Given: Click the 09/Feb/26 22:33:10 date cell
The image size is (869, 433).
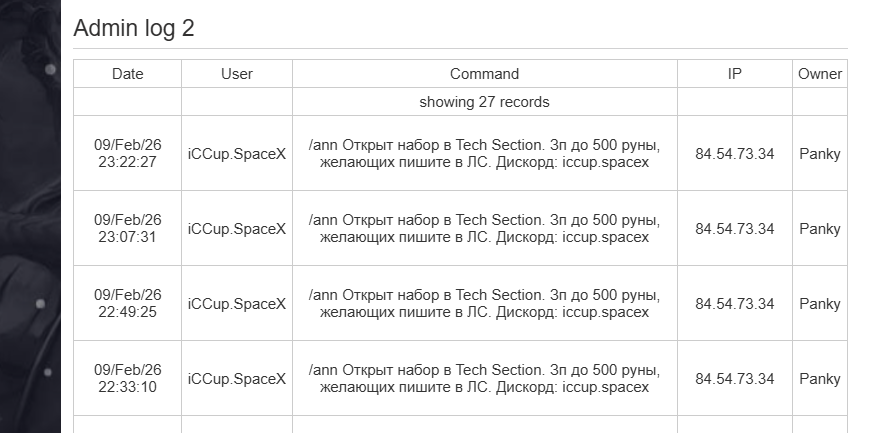Looking at the screenshot, I should click(x=127, y=378).
